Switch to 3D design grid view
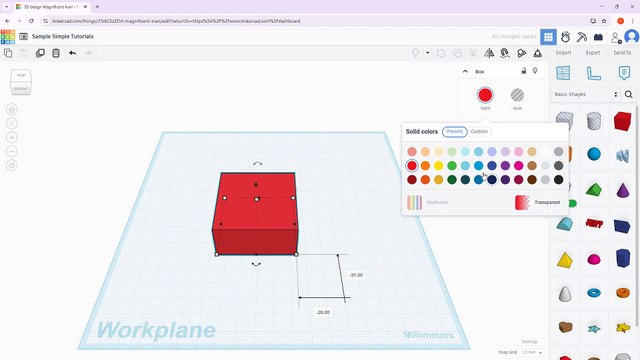 tap(548, 37)
